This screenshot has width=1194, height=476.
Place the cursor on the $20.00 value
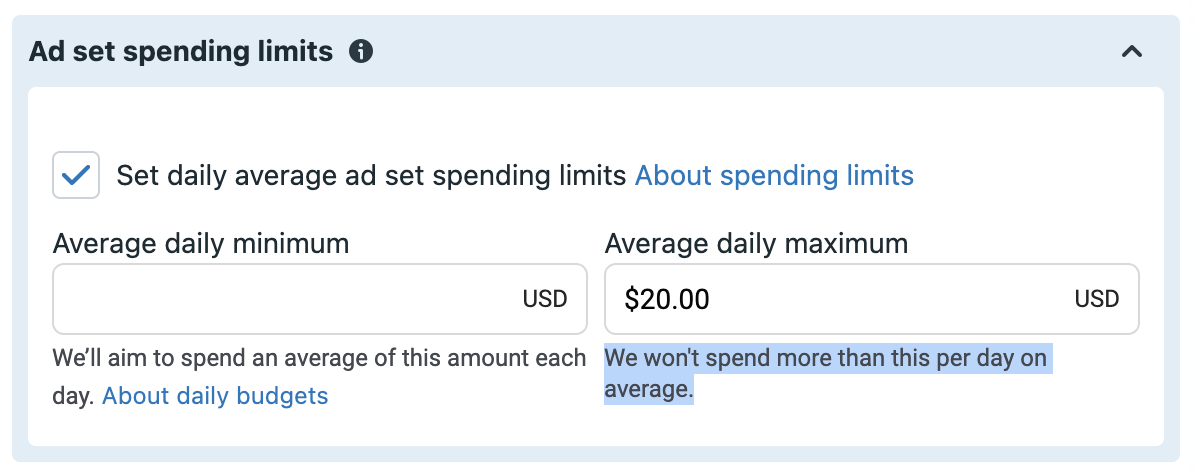point(667,299)
